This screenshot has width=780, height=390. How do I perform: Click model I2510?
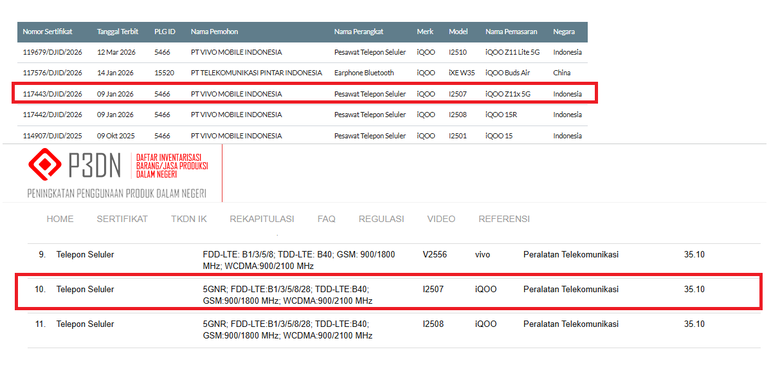pos(458,52)
